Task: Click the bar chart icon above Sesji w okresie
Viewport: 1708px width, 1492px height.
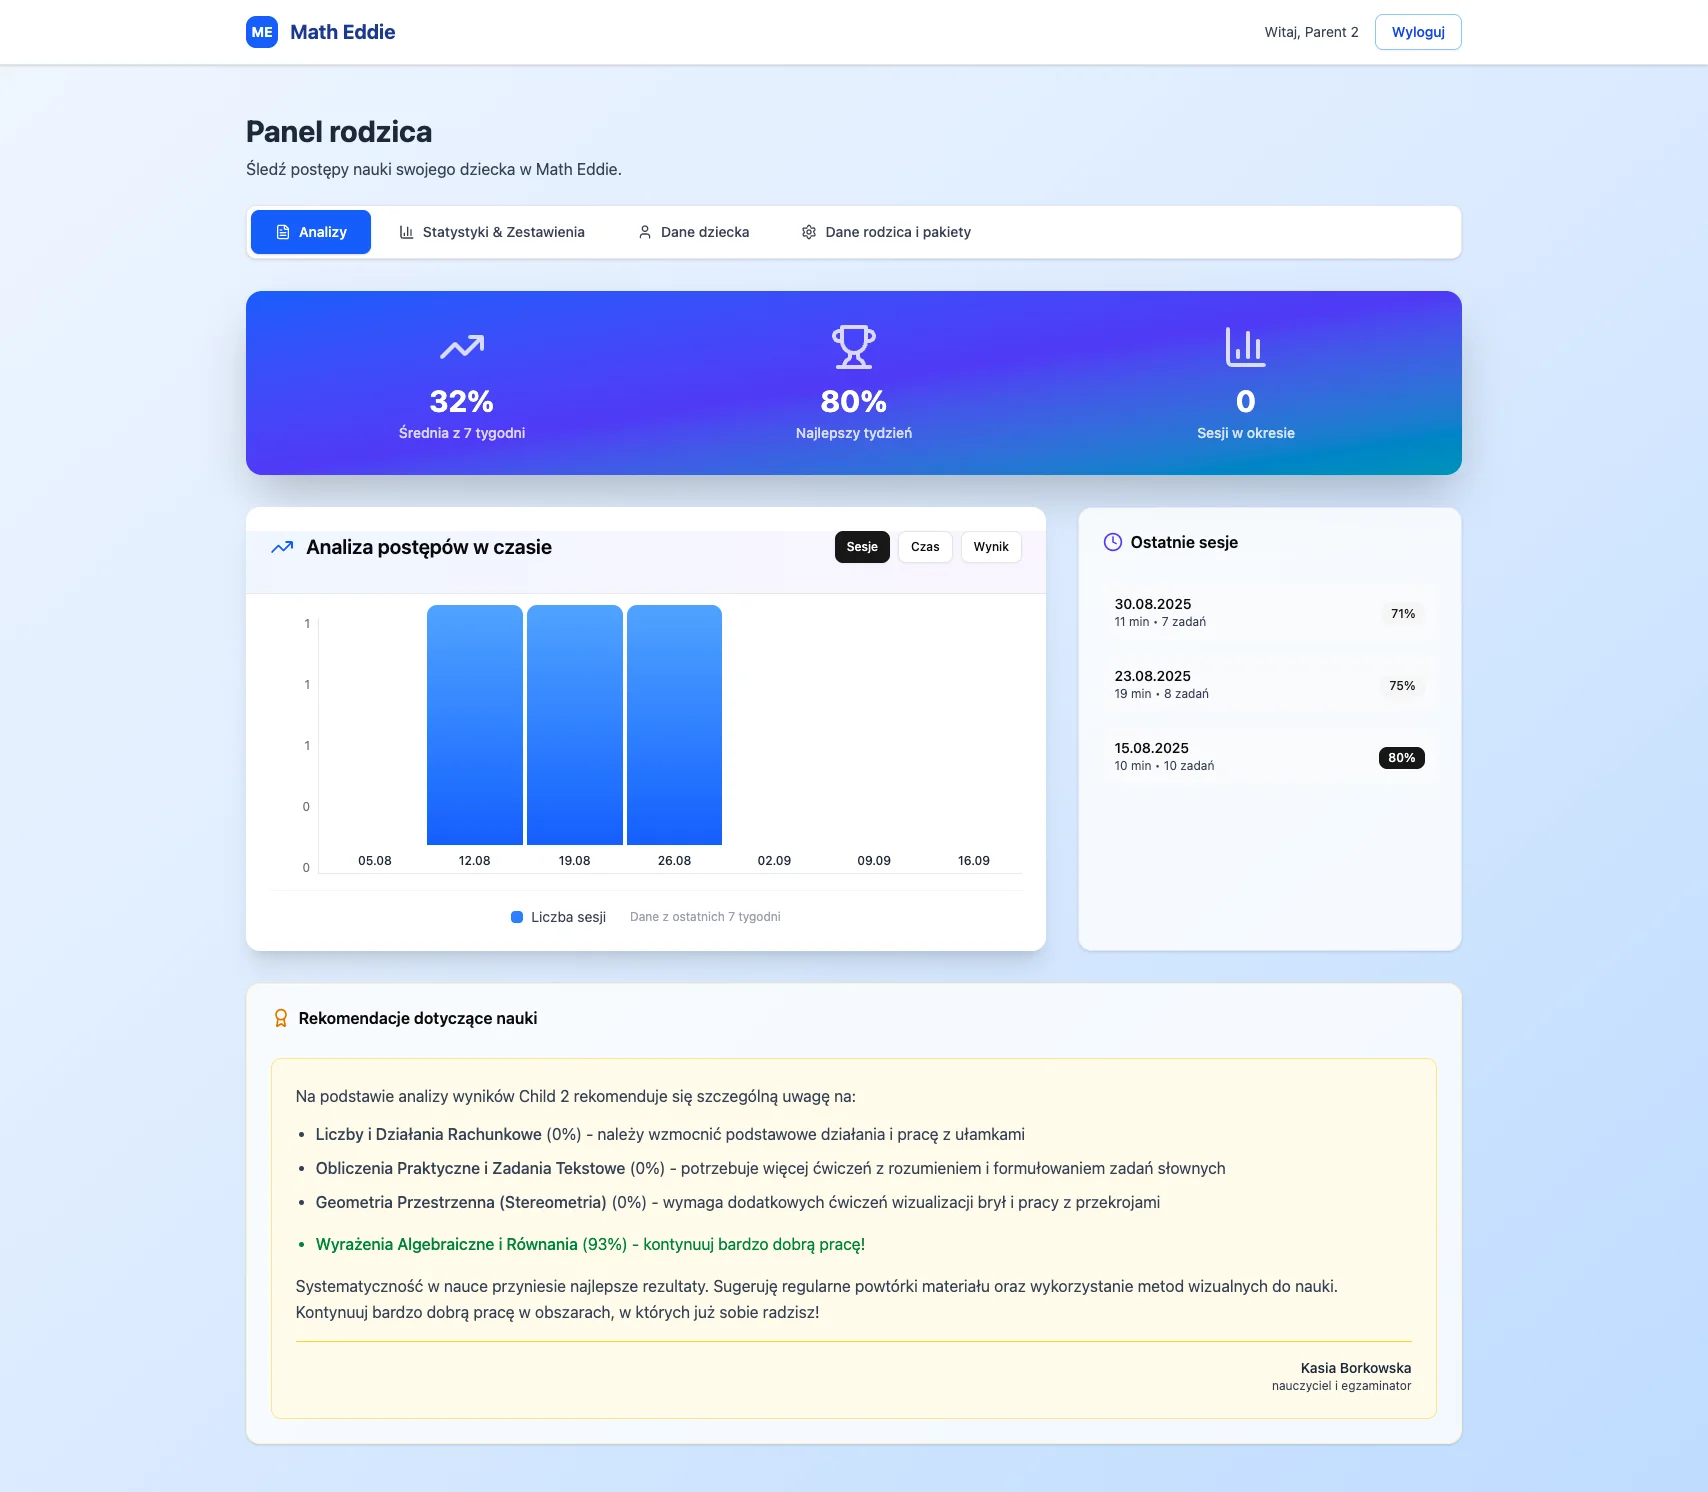Action: [x=1245, y=346]
